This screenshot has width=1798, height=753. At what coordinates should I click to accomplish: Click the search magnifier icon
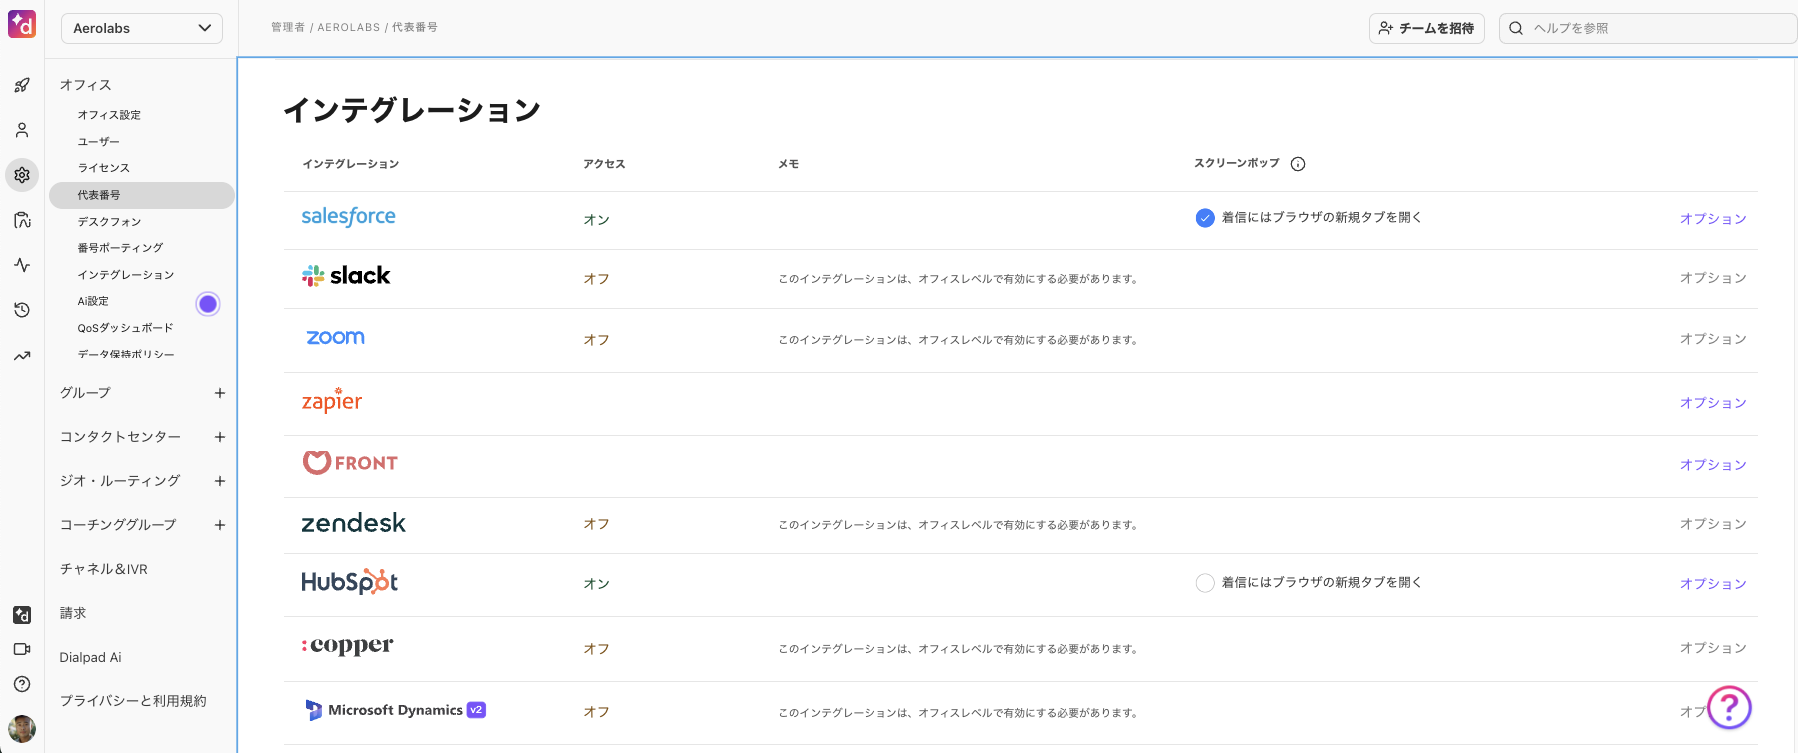pyautogui.click(x=1516, y=28)
